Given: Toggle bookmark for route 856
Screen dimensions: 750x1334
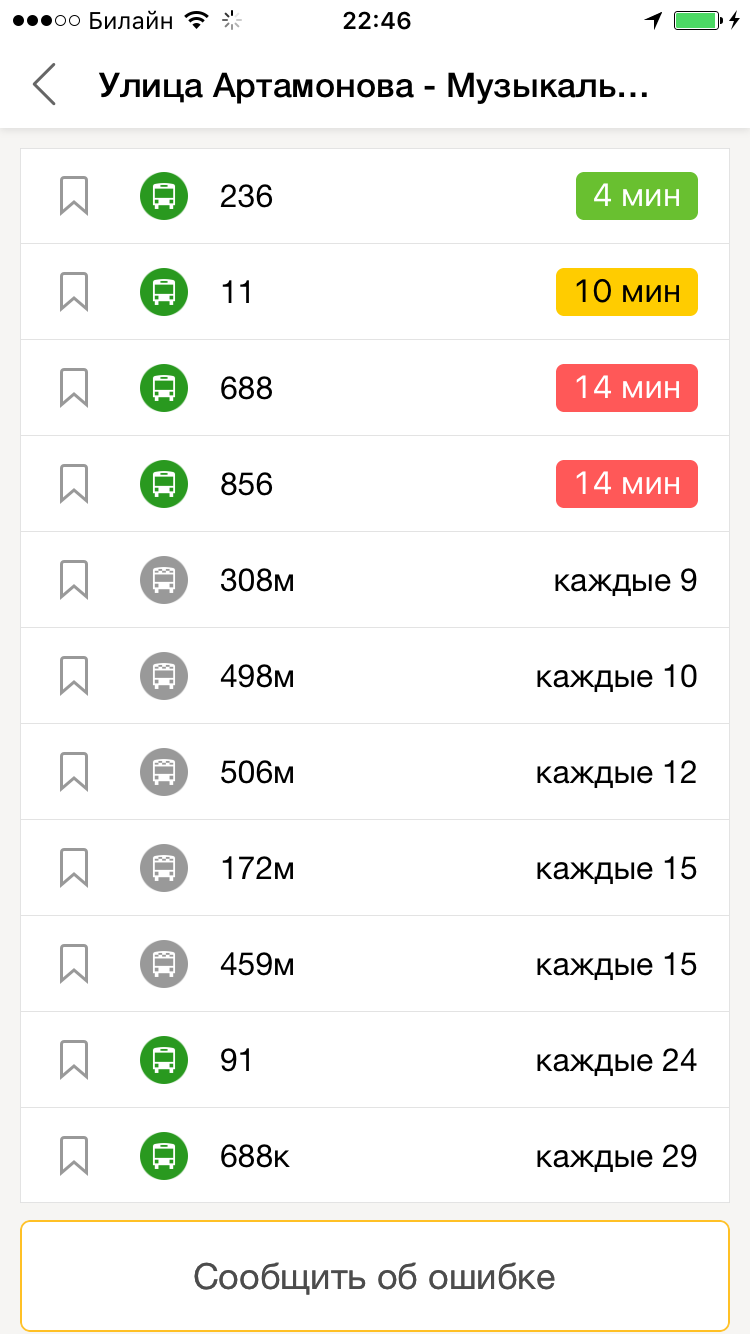Looking at the screenshot, I should tap(74, 484).
